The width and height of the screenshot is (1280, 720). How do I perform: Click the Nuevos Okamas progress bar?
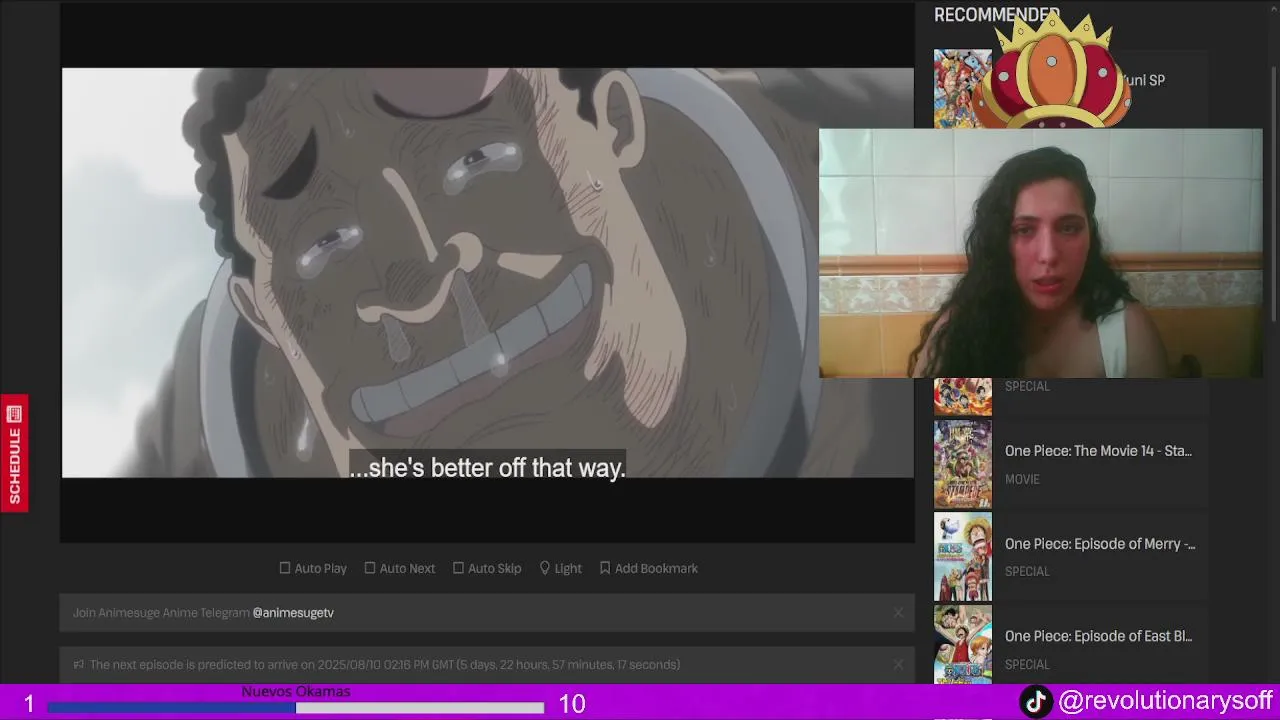296,708
